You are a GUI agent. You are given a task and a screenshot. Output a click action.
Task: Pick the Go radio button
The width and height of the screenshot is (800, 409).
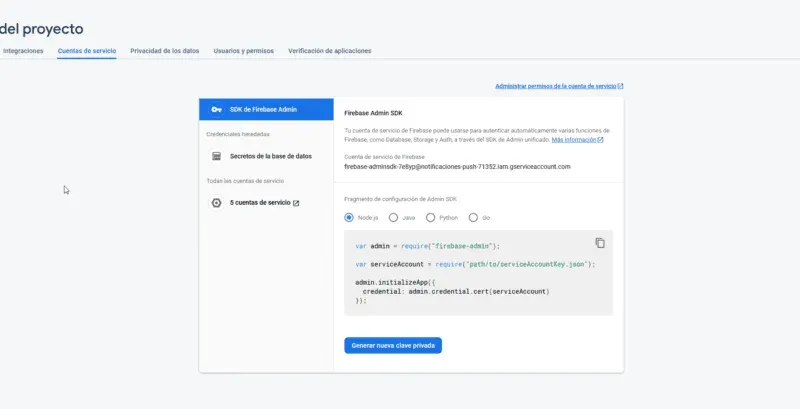tap(473, 217)
